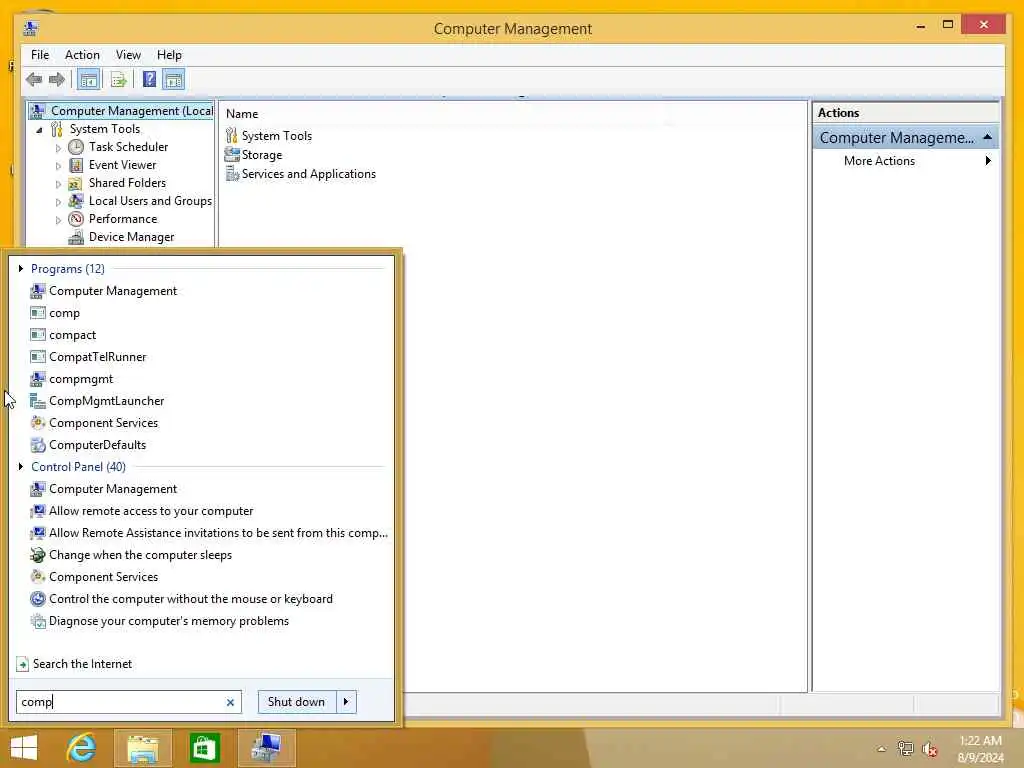
Task: Open Allow Remote Assistance invitations result
Action: point(218,533)
